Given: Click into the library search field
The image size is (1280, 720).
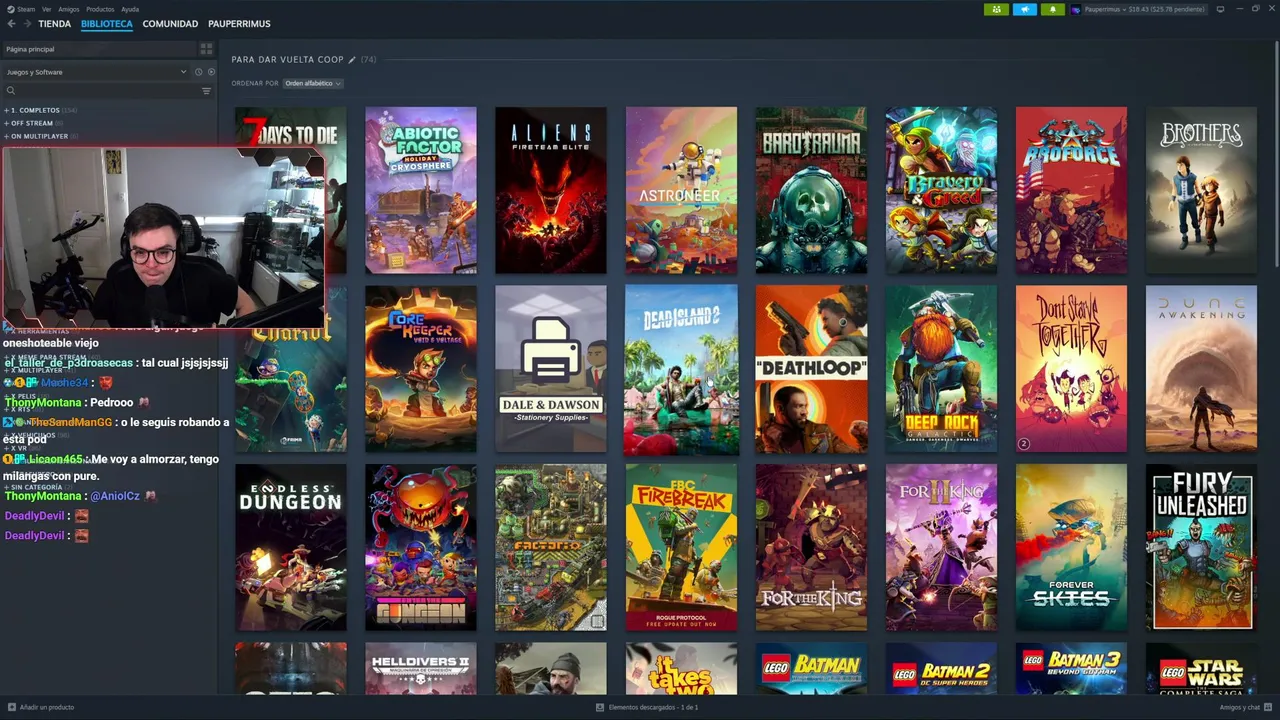Looking at the screenshot, I should (108, 91).
